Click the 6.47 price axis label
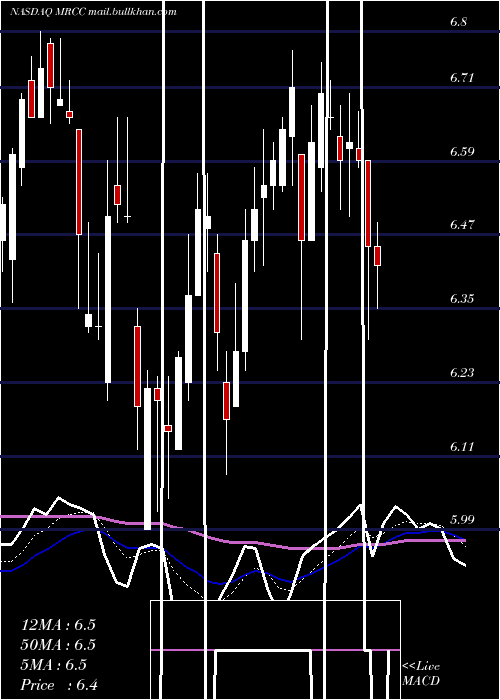The image size is (500, 700). click(462, 225)
